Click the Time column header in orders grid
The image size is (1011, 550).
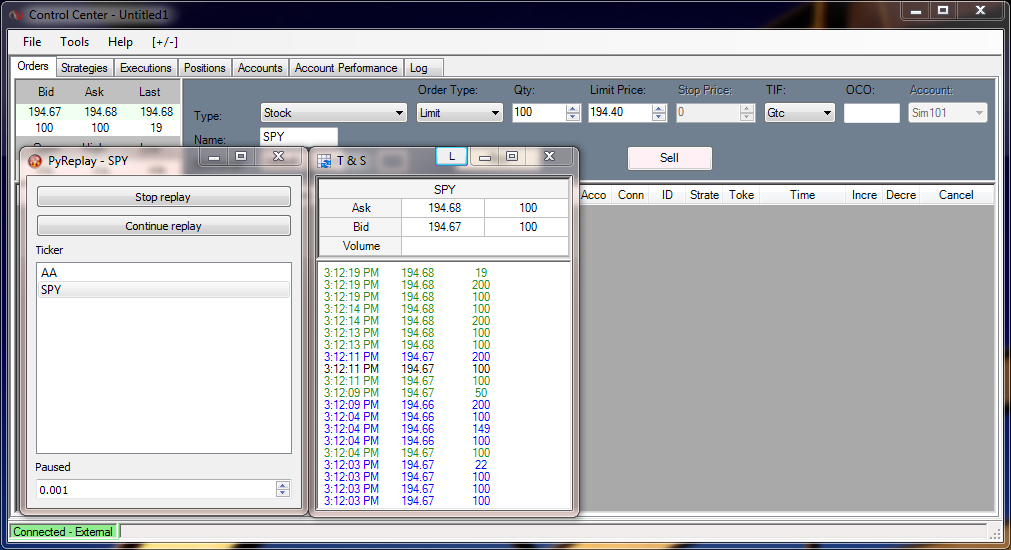802,195
